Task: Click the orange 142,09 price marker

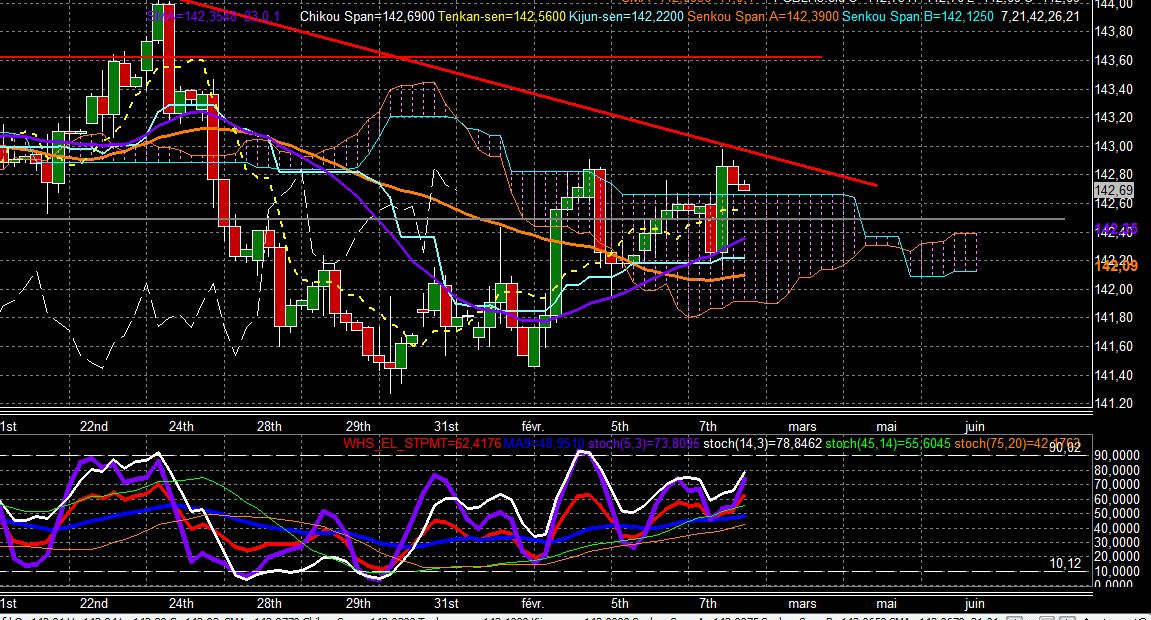Action: [x=1115, y=266]
